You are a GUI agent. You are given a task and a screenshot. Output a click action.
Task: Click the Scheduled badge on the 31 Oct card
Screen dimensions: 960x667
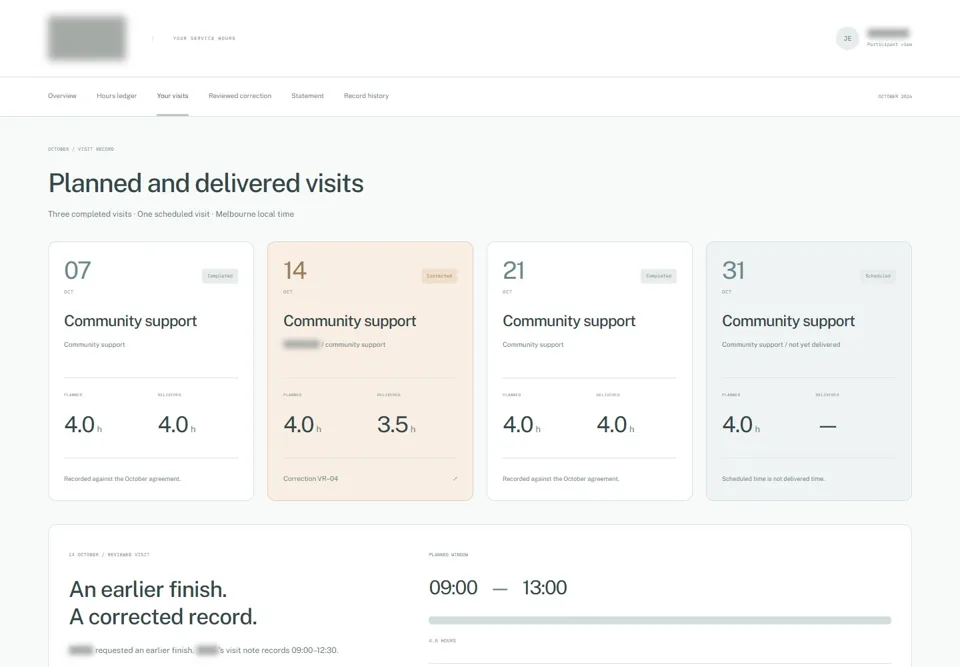877,276
